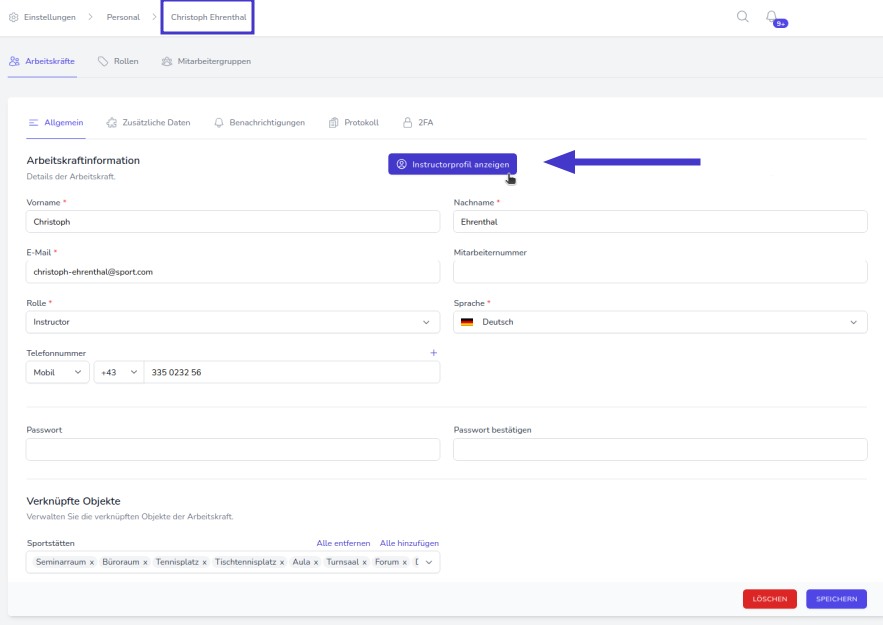This screenshot has height=625, width=883.
Task: Open Protokoll tab
Action: (x=354, y=123)
